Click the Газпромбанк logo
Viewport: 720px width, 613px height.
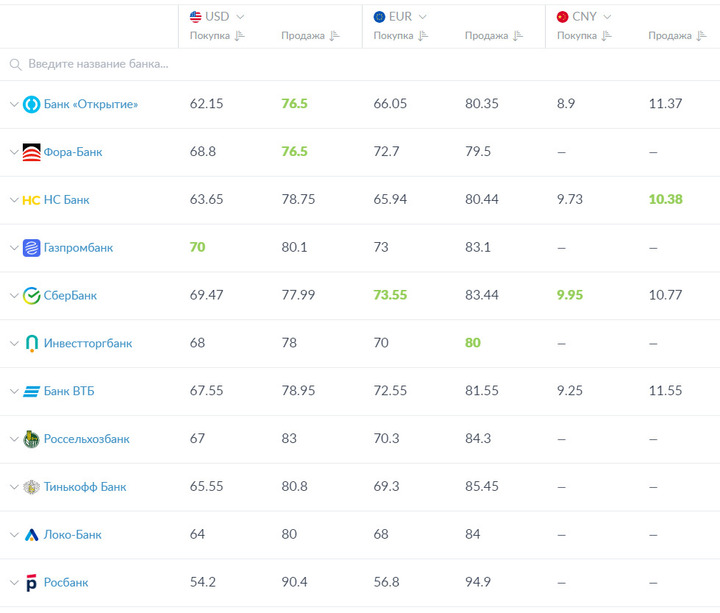point(32,248)
